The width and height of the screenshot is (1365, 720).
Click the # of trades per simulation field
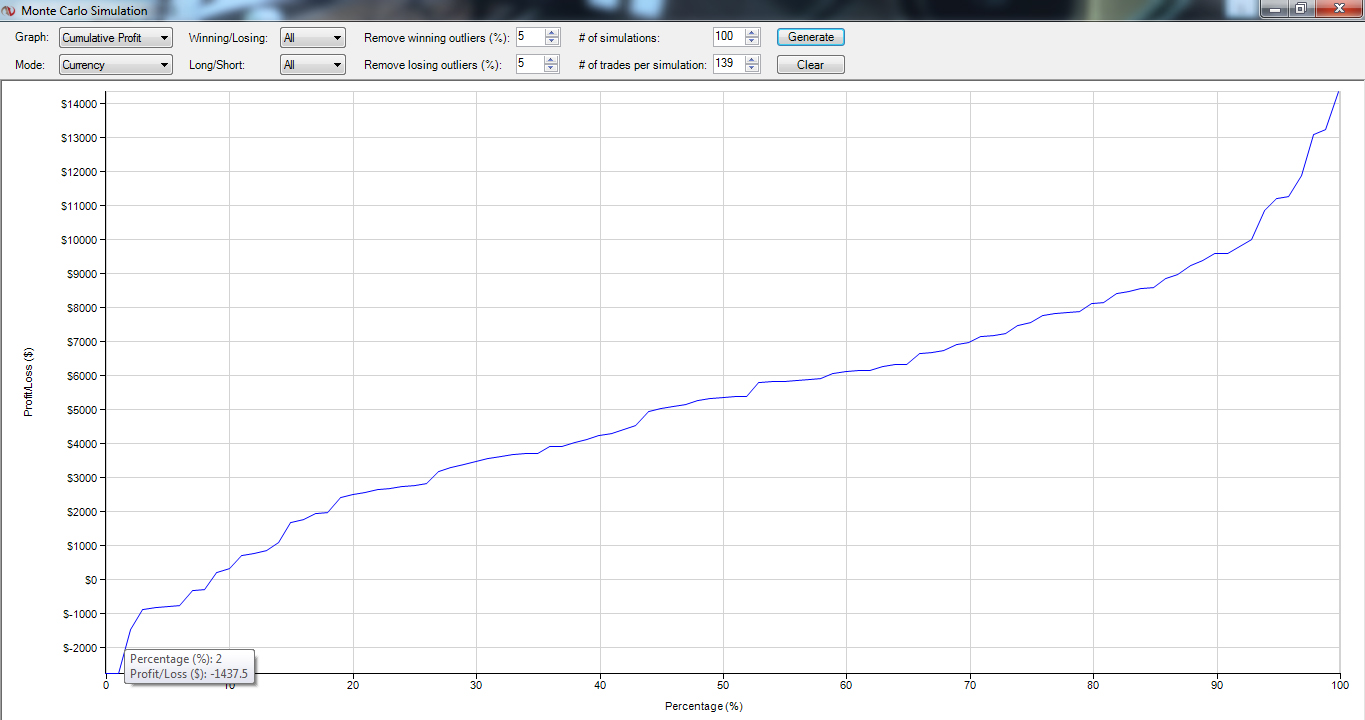729,65
